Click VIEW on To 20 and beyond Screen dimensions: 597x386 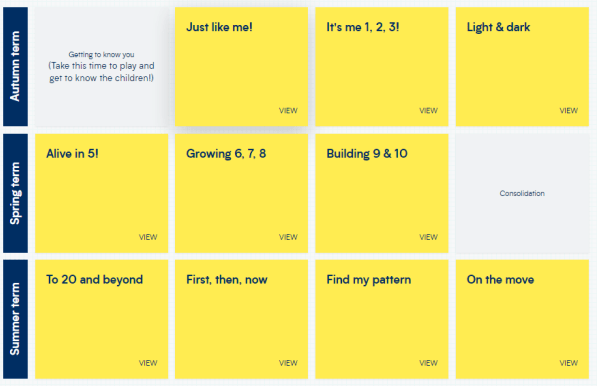tap(148, 363)
